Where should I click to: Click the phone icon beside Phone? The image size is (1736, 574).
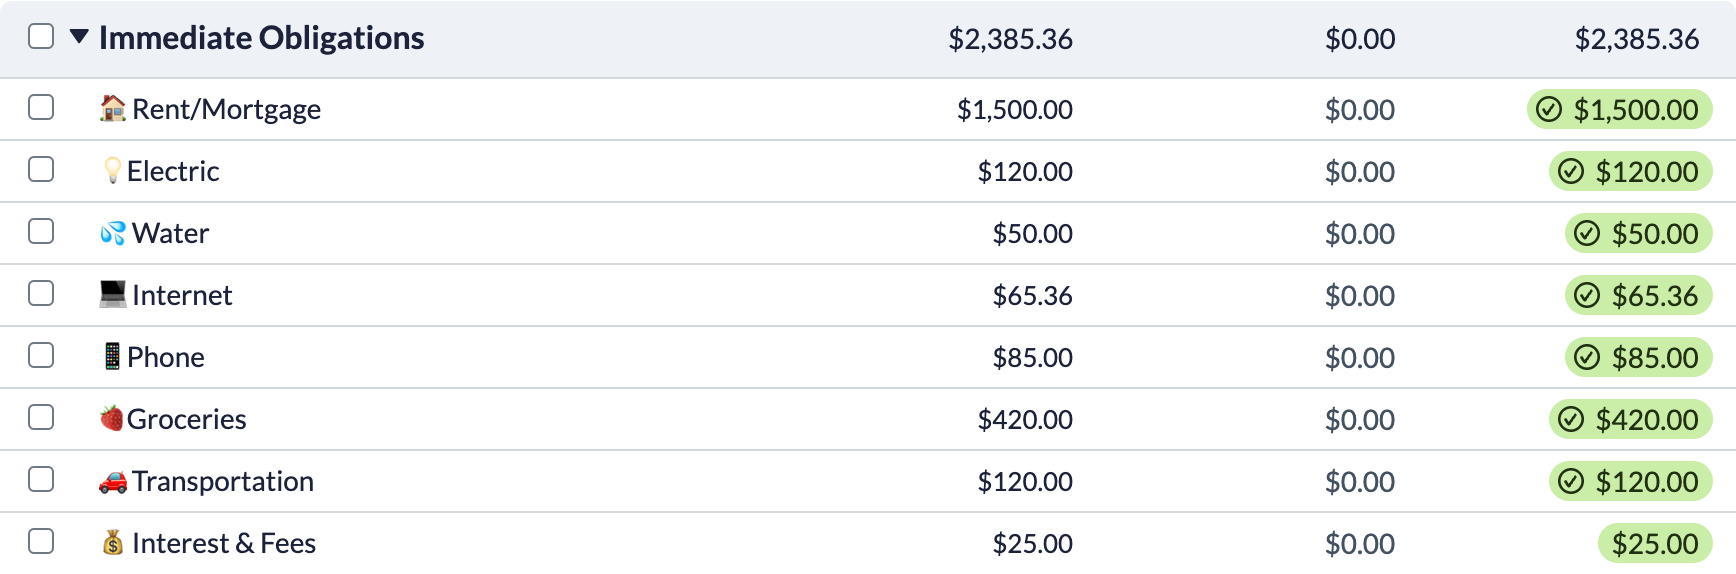tap(113, 356)
